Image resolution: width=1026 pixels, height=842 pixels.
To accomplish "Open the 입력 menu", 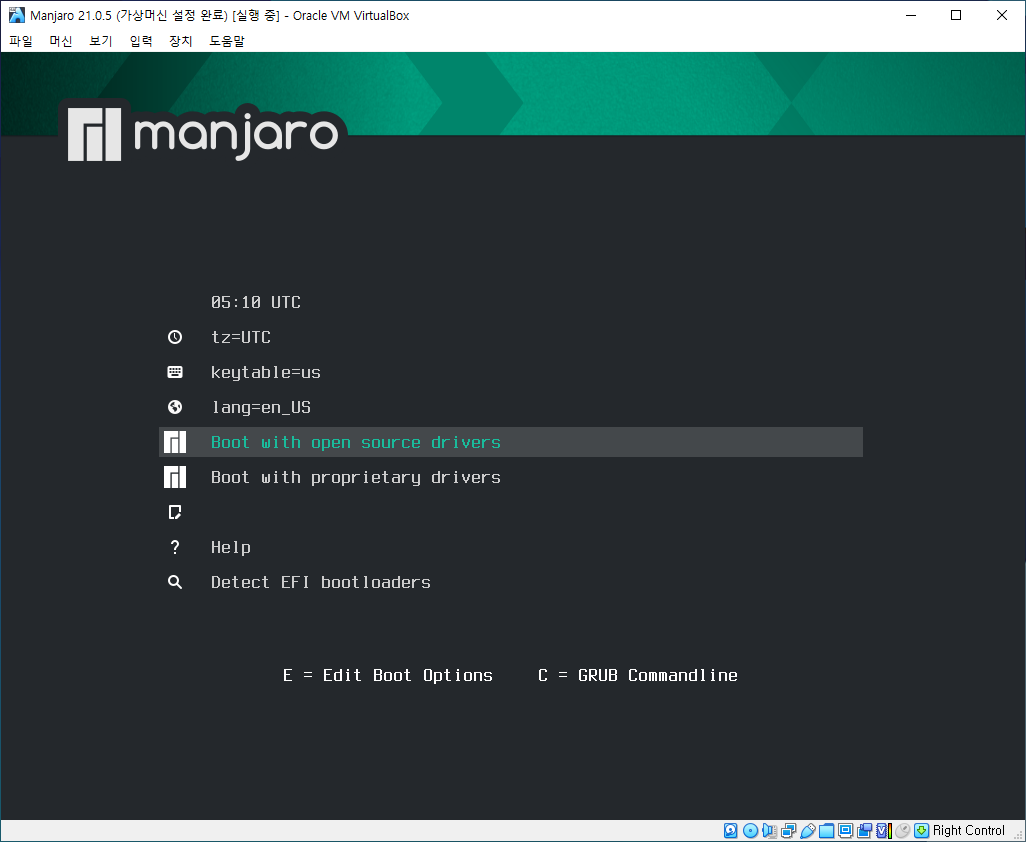I will (x=141, y=41).
